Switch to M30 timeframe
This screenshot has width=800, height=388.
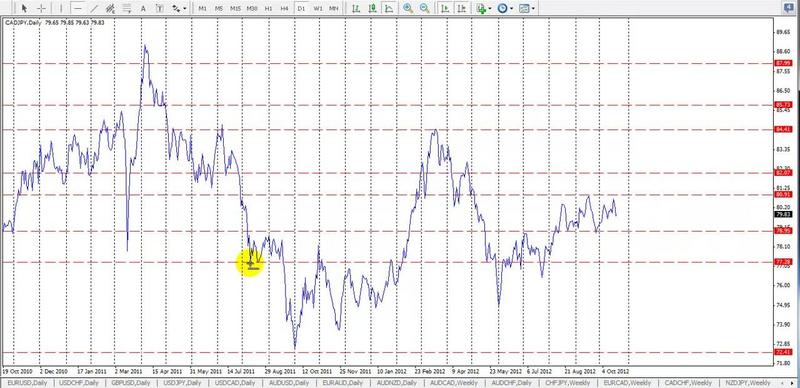tap(252, 8)
